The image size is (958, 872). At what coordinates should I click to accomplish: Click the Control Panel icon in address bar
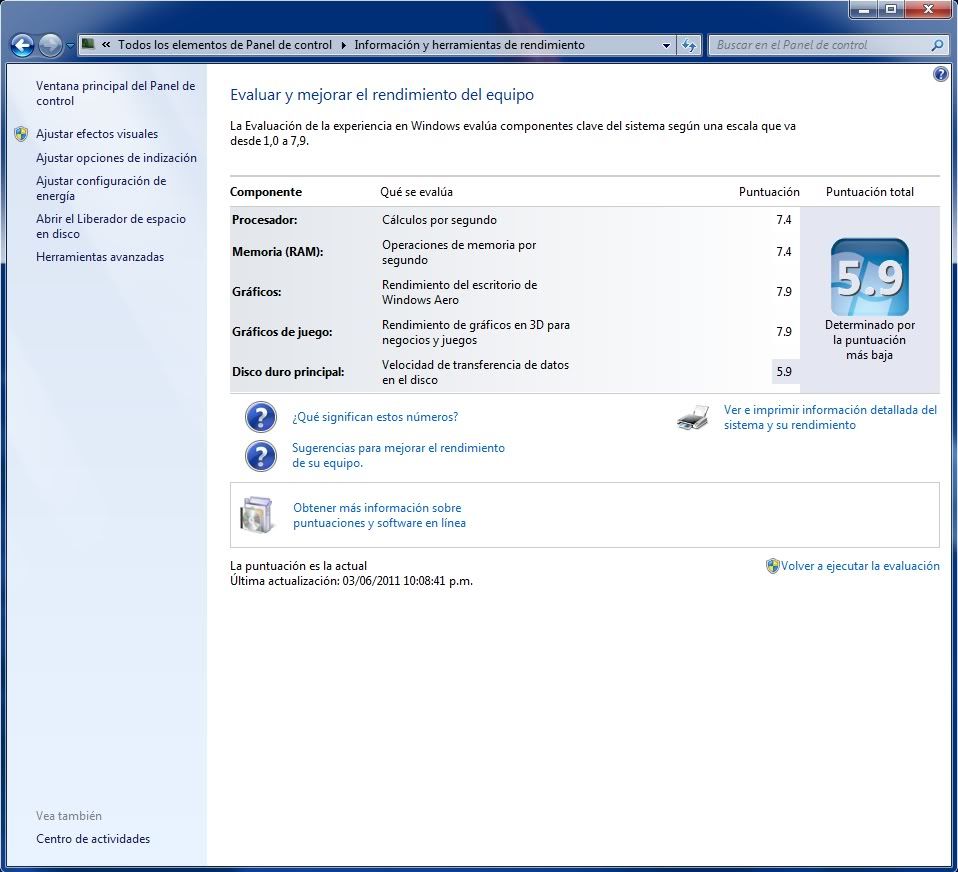click(x=88, y=43)
